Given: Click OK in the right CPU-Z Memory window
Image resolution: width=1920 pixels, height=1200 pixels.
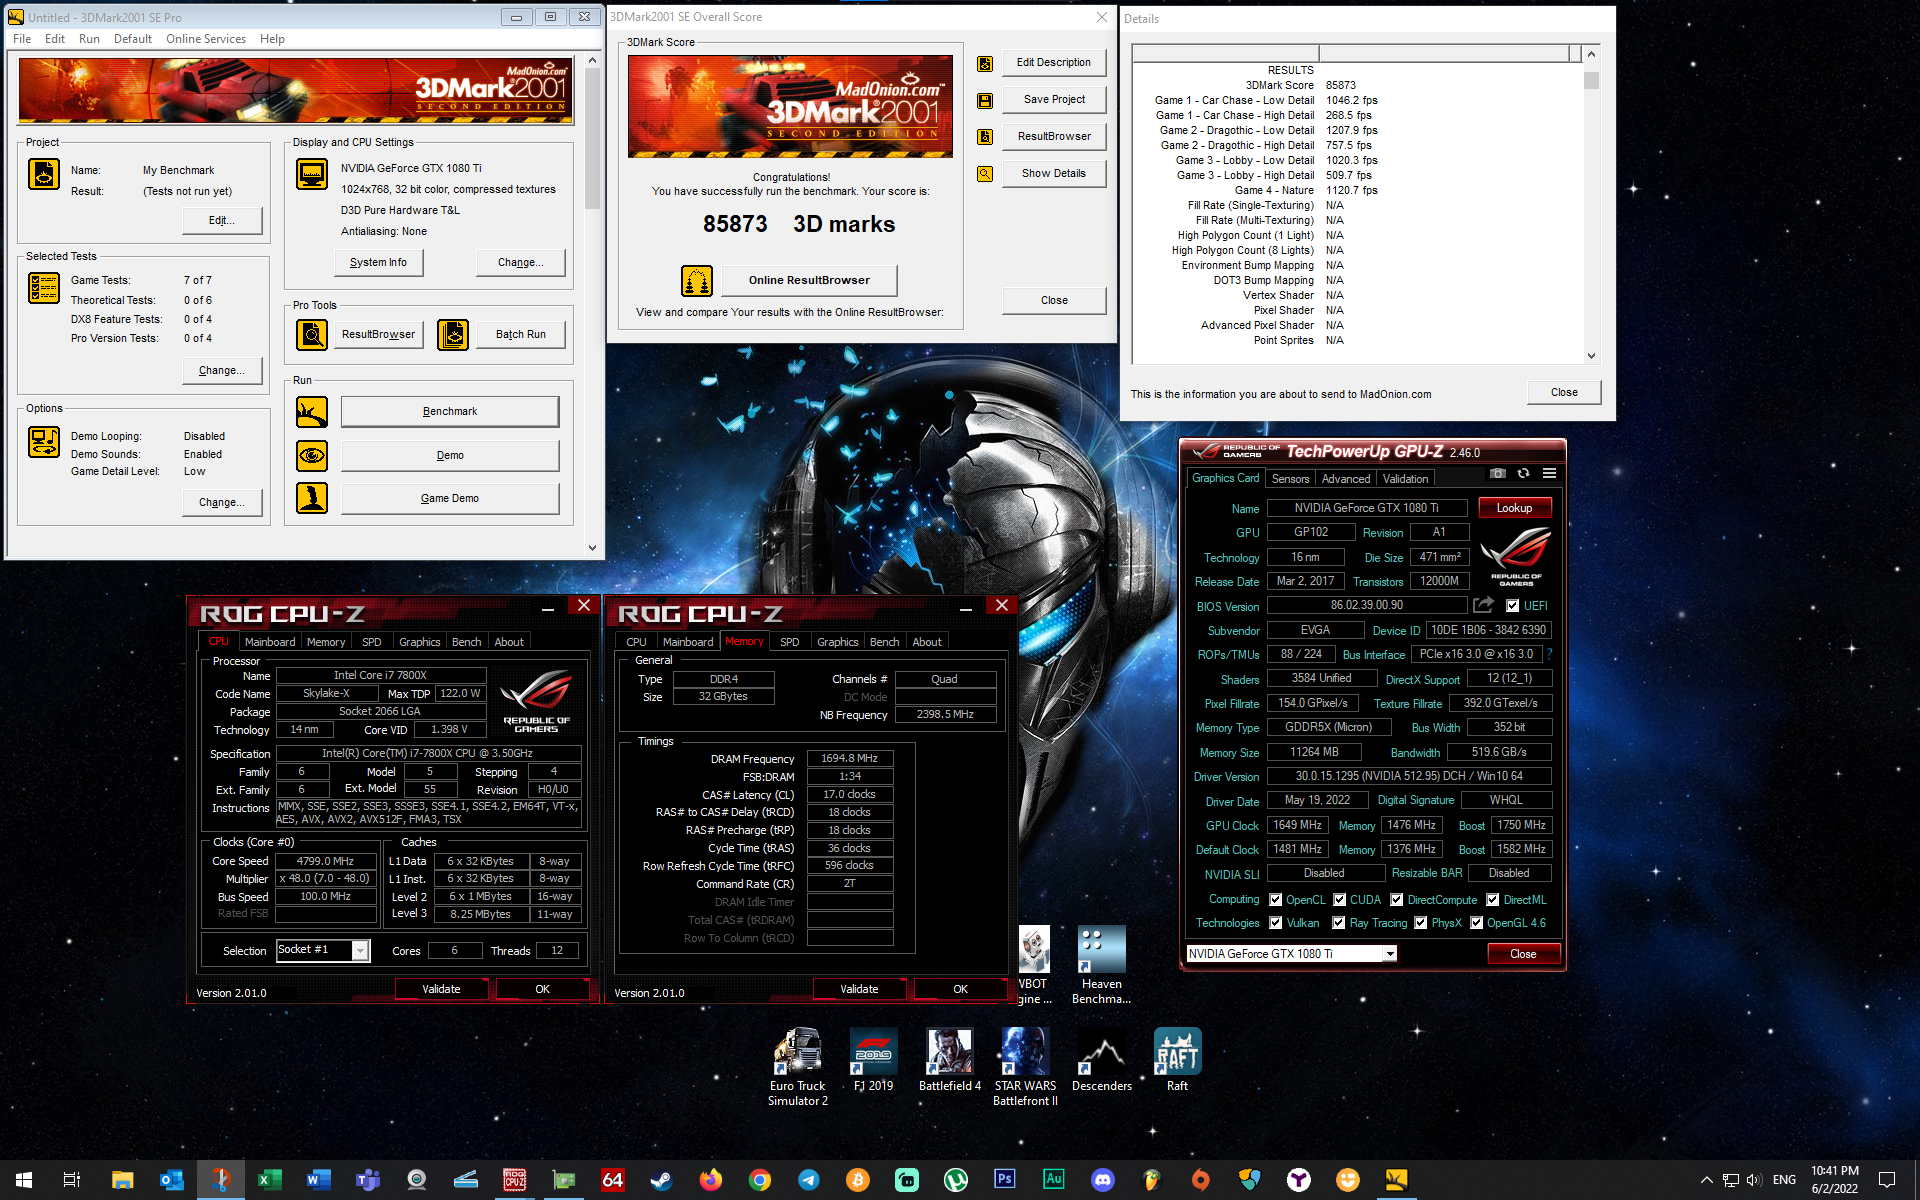Looking at the screenshot, I should click(x=960, y=989).
